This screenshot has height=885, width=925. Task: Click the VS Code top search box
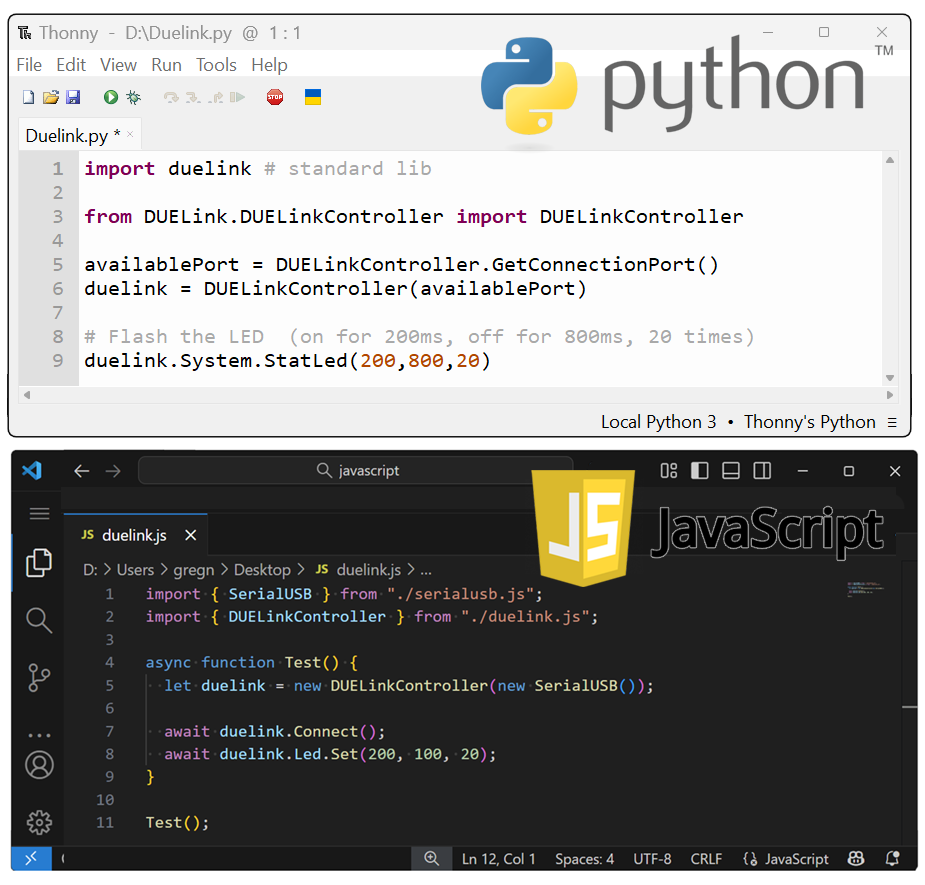[x=355, y=470]
